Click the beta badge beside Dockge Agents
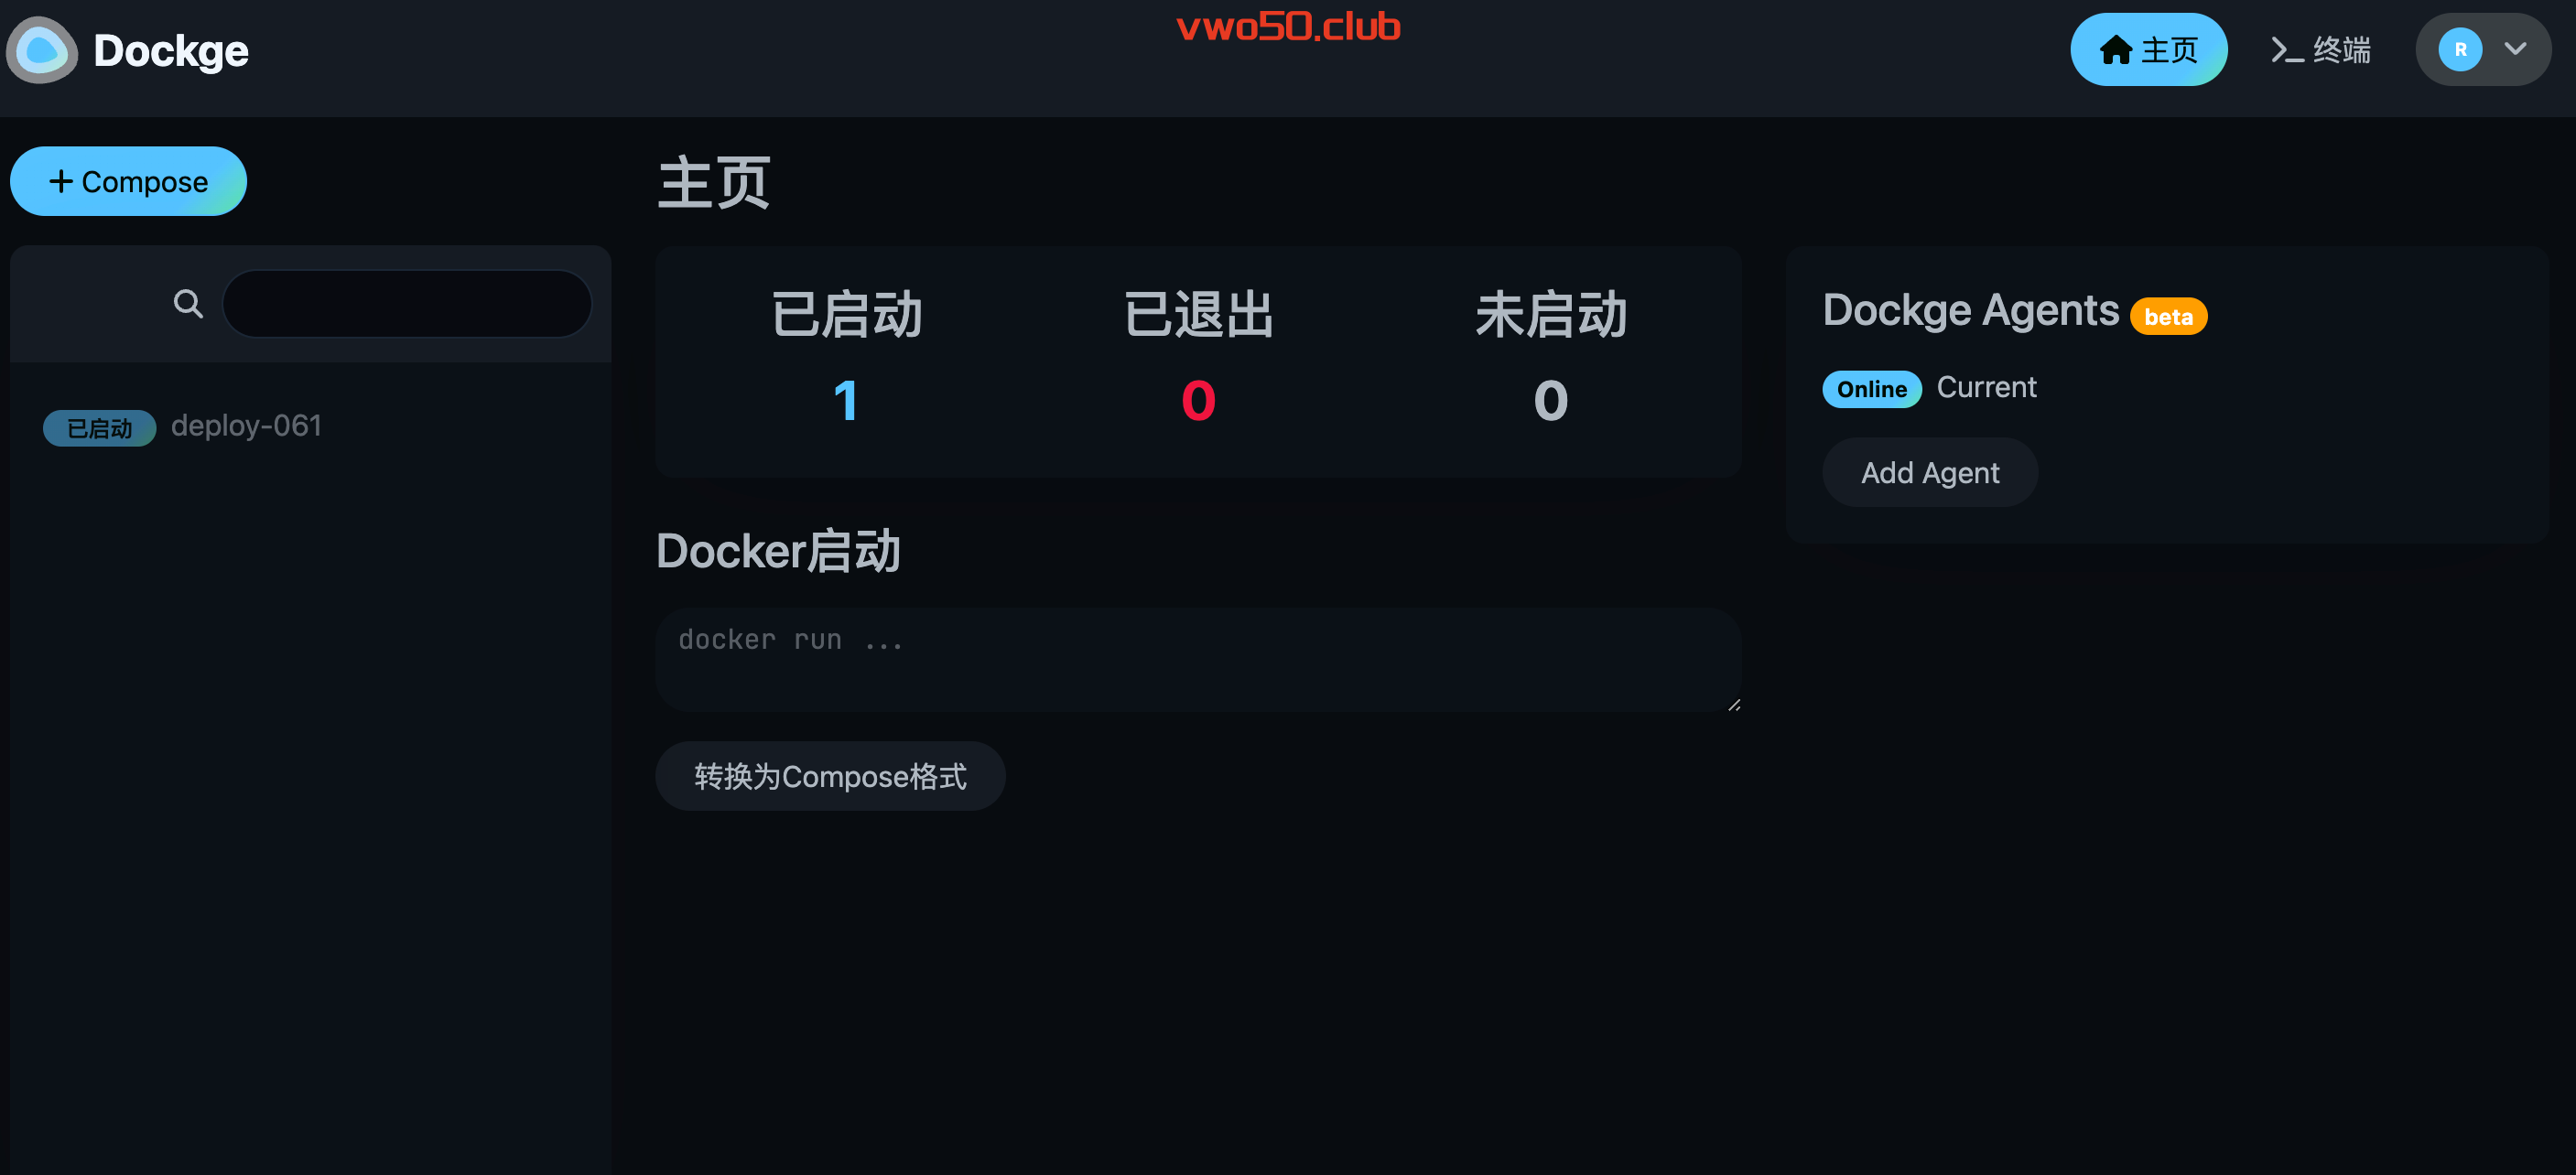Screen dimensions: 2576x1175 2167,317
